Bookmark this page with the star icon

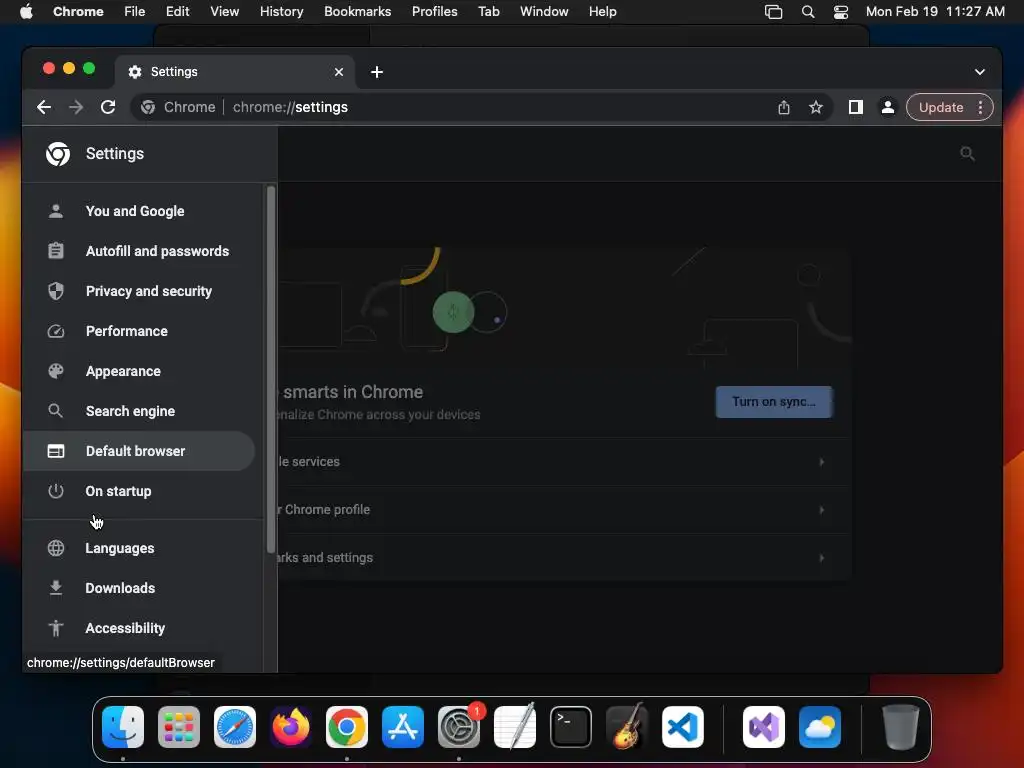point(816,107)
